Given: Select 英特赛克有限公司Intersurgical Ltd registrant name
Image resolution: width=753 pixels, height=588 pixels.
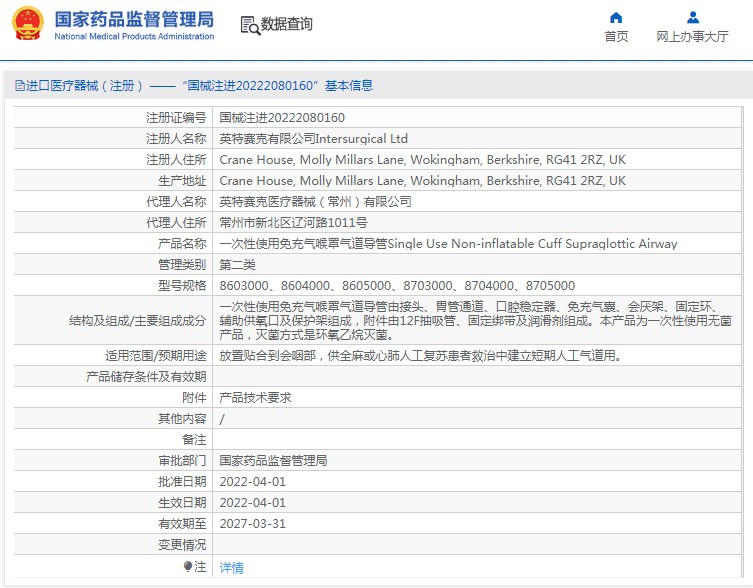Looking at the screenshot, I should click(314, 139).
